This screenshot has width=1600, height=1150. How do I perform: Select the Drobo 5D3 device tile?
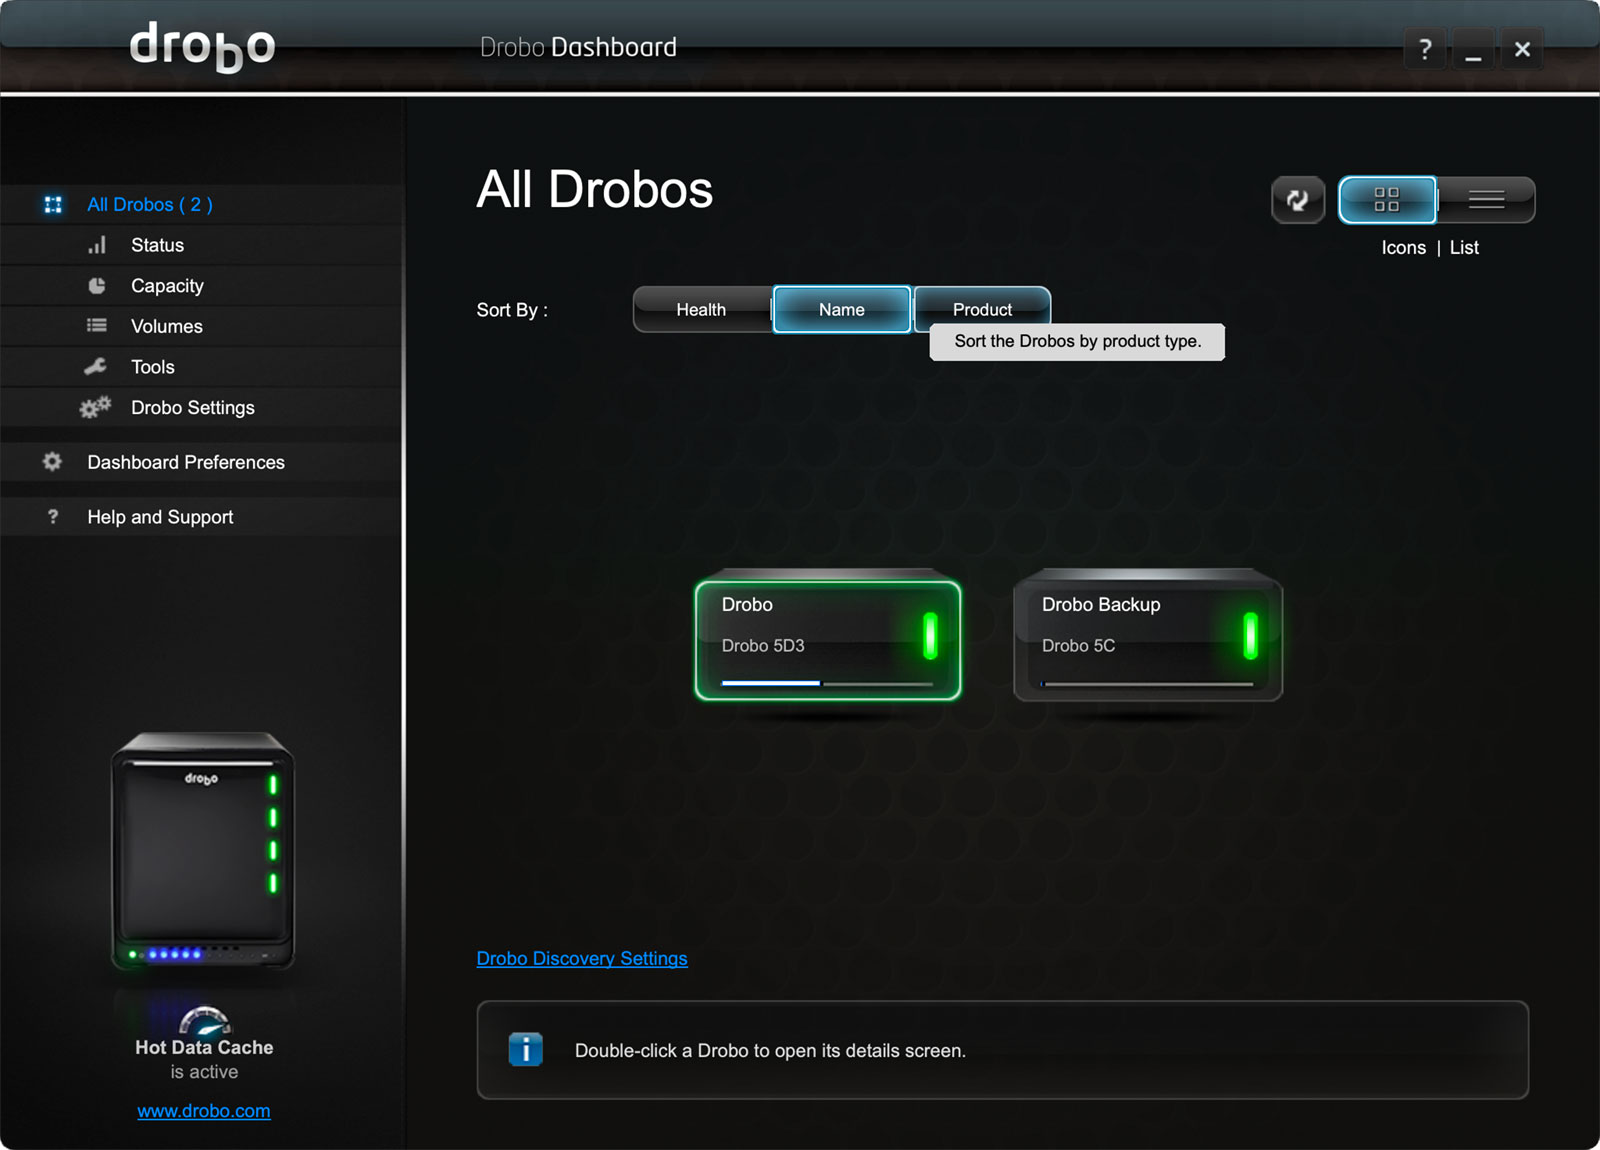(827, 638)
